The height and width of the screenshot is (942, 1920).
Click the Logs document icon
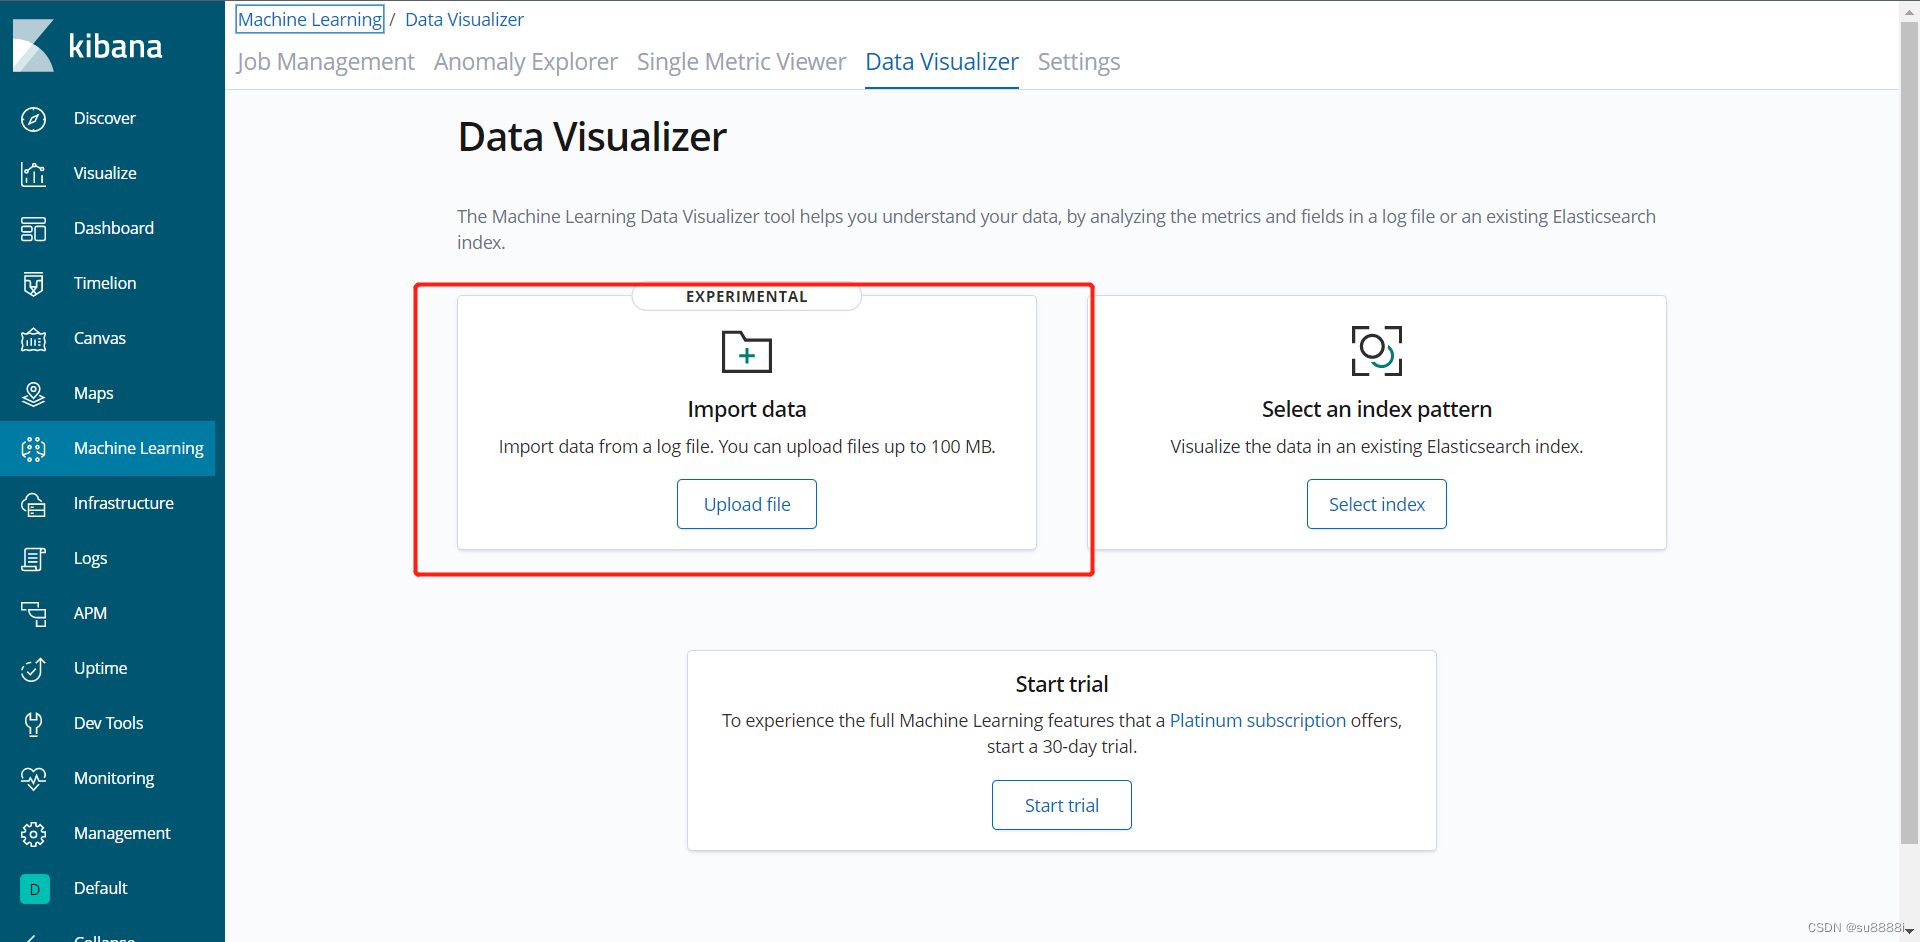[x=33, y=559]
